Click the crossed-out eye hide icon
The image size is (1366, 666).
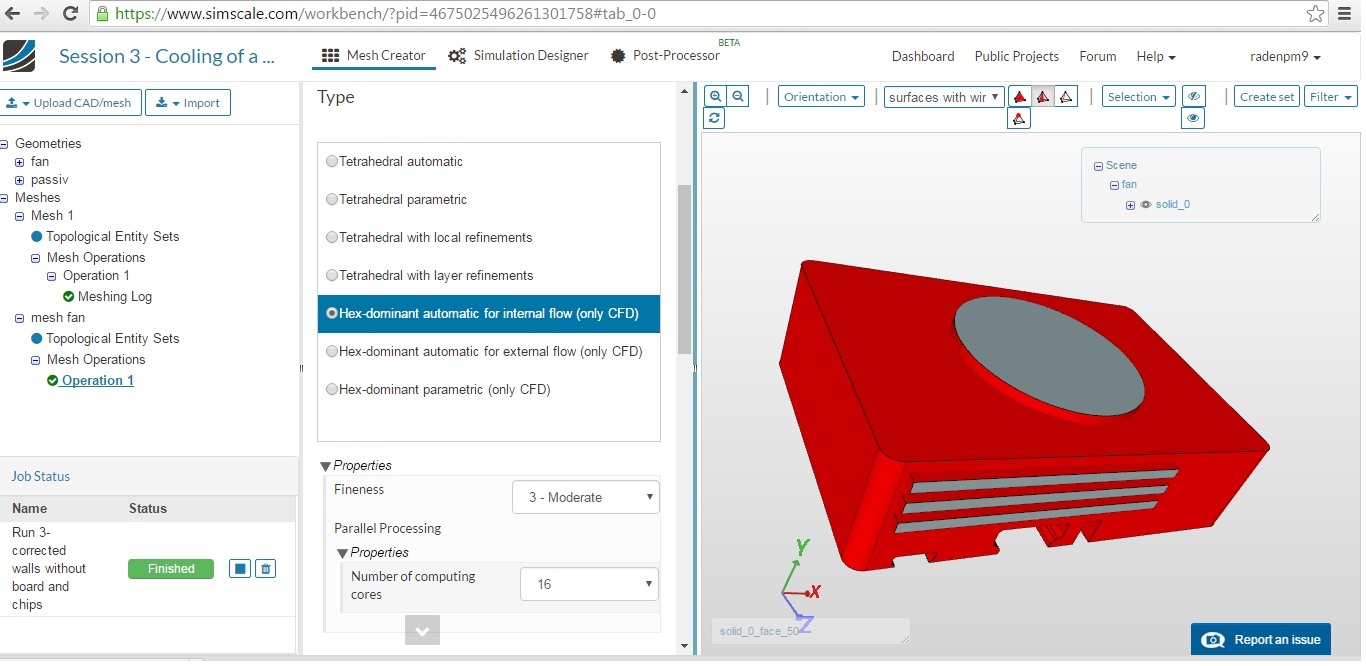1193,96
